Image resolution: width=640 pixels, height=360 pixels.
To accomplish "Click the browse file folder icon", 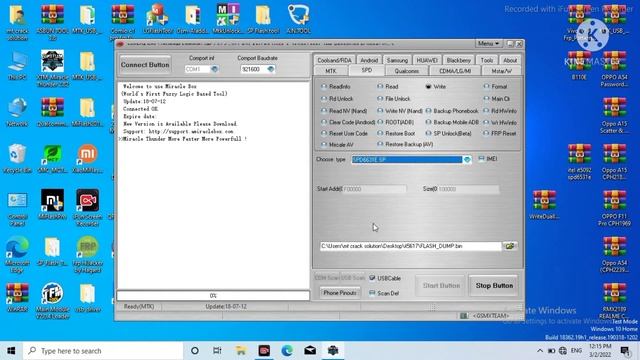I will tap(510, 246).
